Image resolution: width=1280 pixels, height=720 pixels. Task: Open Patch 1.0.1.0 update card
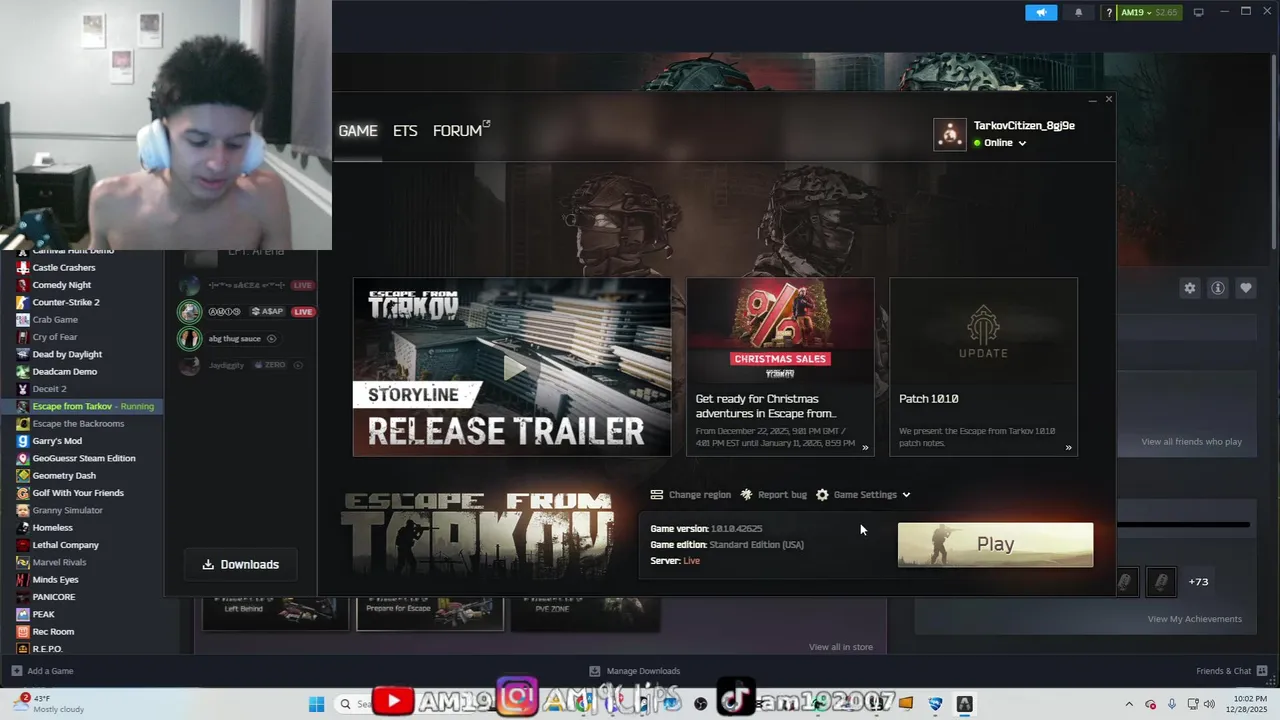pyautogui.click(x=984, y=367)
